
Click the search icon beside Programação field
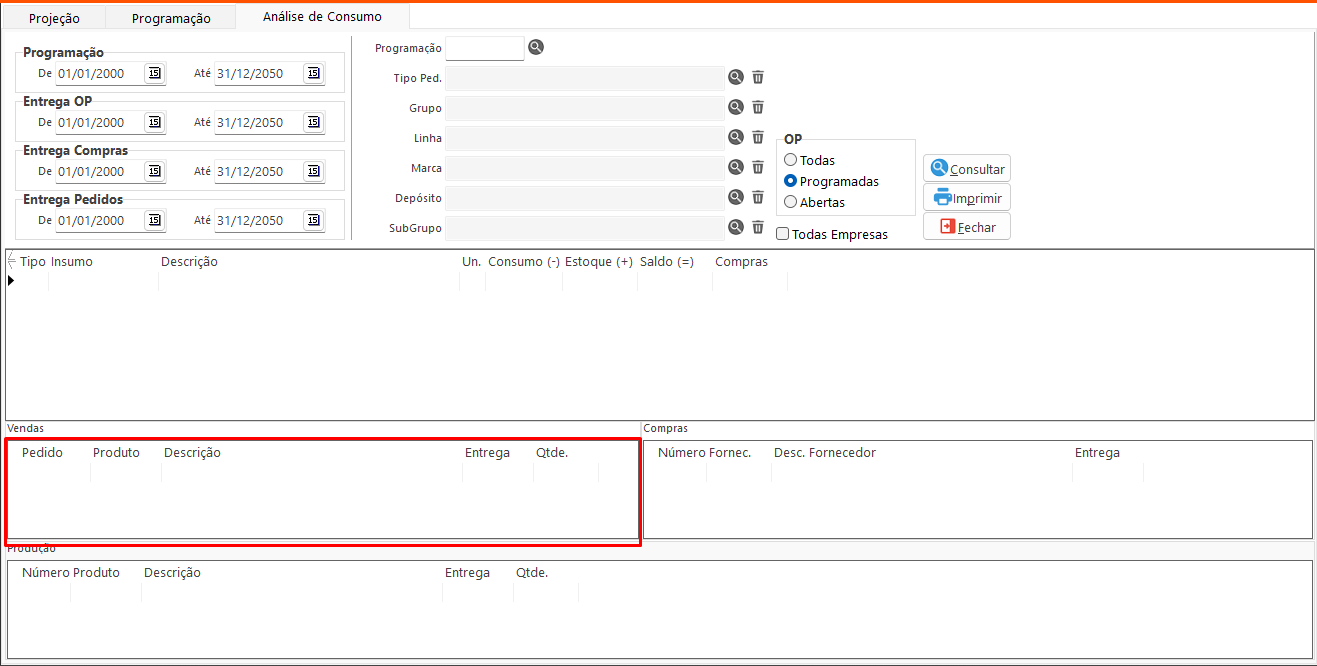coord(536,47)
